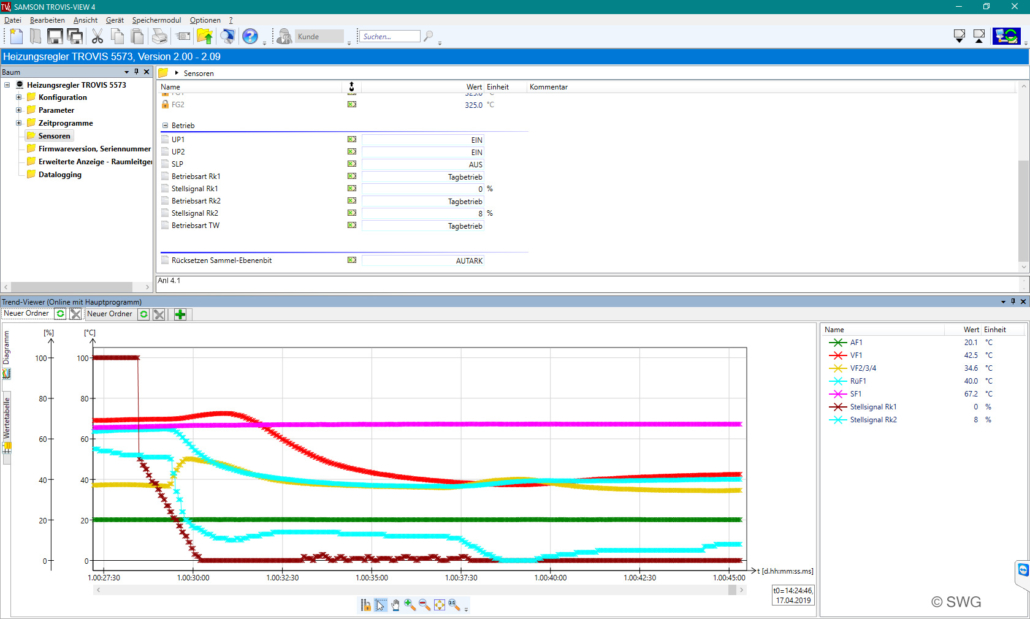Viewport: 1030px width, 619px height.
Task: Tick the checkbox next to Stellsignal Rk2
Action: click(x=165, y=213)
